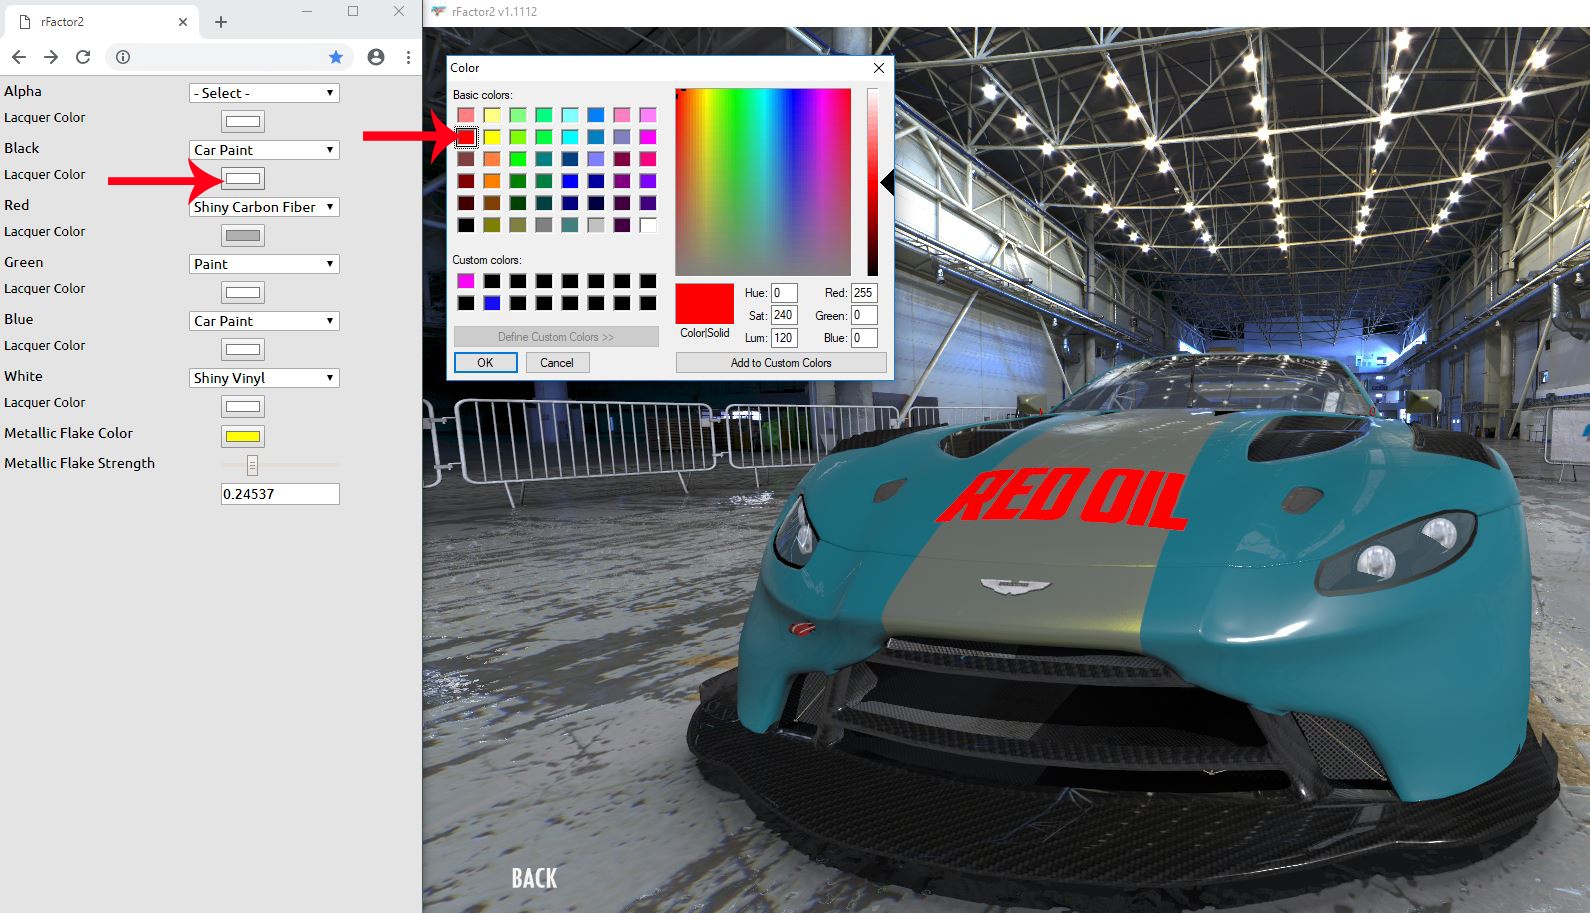Select the black basic color
The width and height of the screenshot is (1590, 913).
click(466, 225)
